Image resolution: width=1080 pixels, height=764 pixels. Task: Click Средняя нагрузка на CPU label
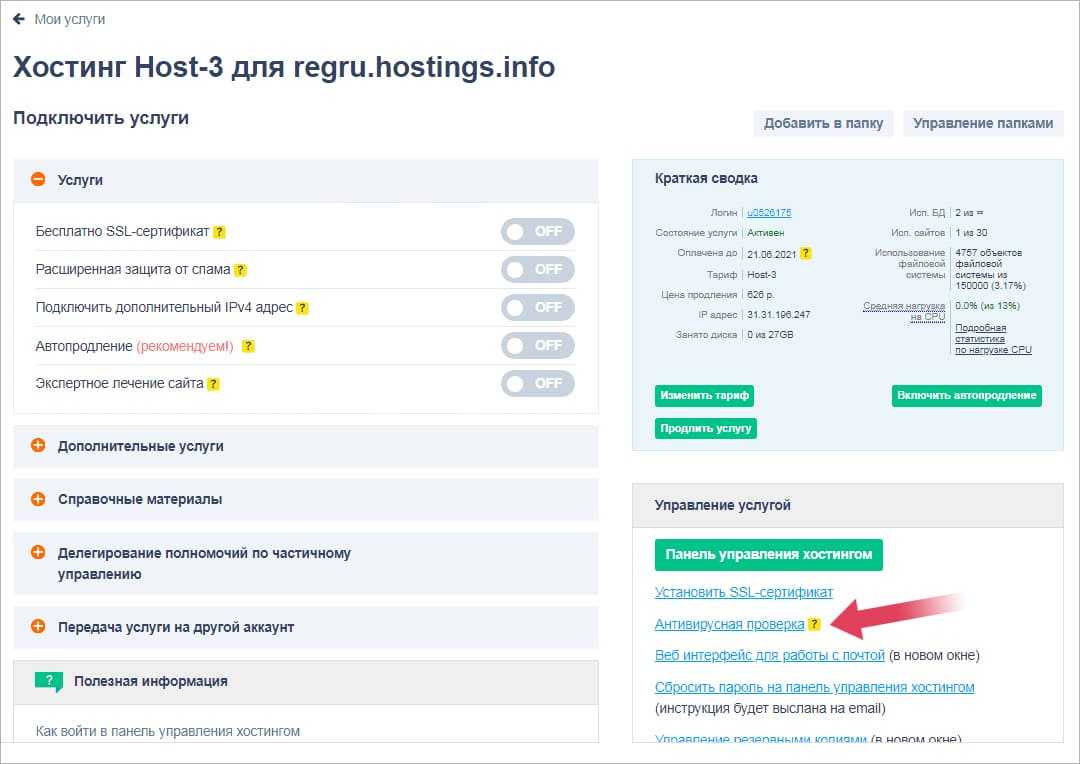[904, 311]
